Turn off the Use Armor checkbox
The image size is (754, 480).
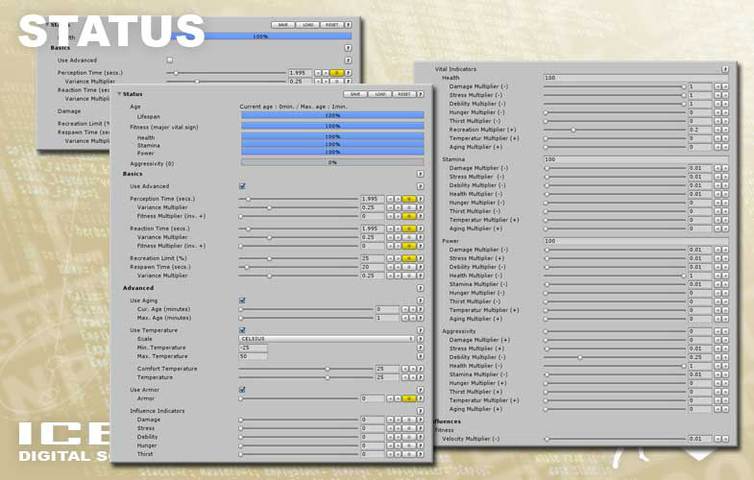click(242, 389)
